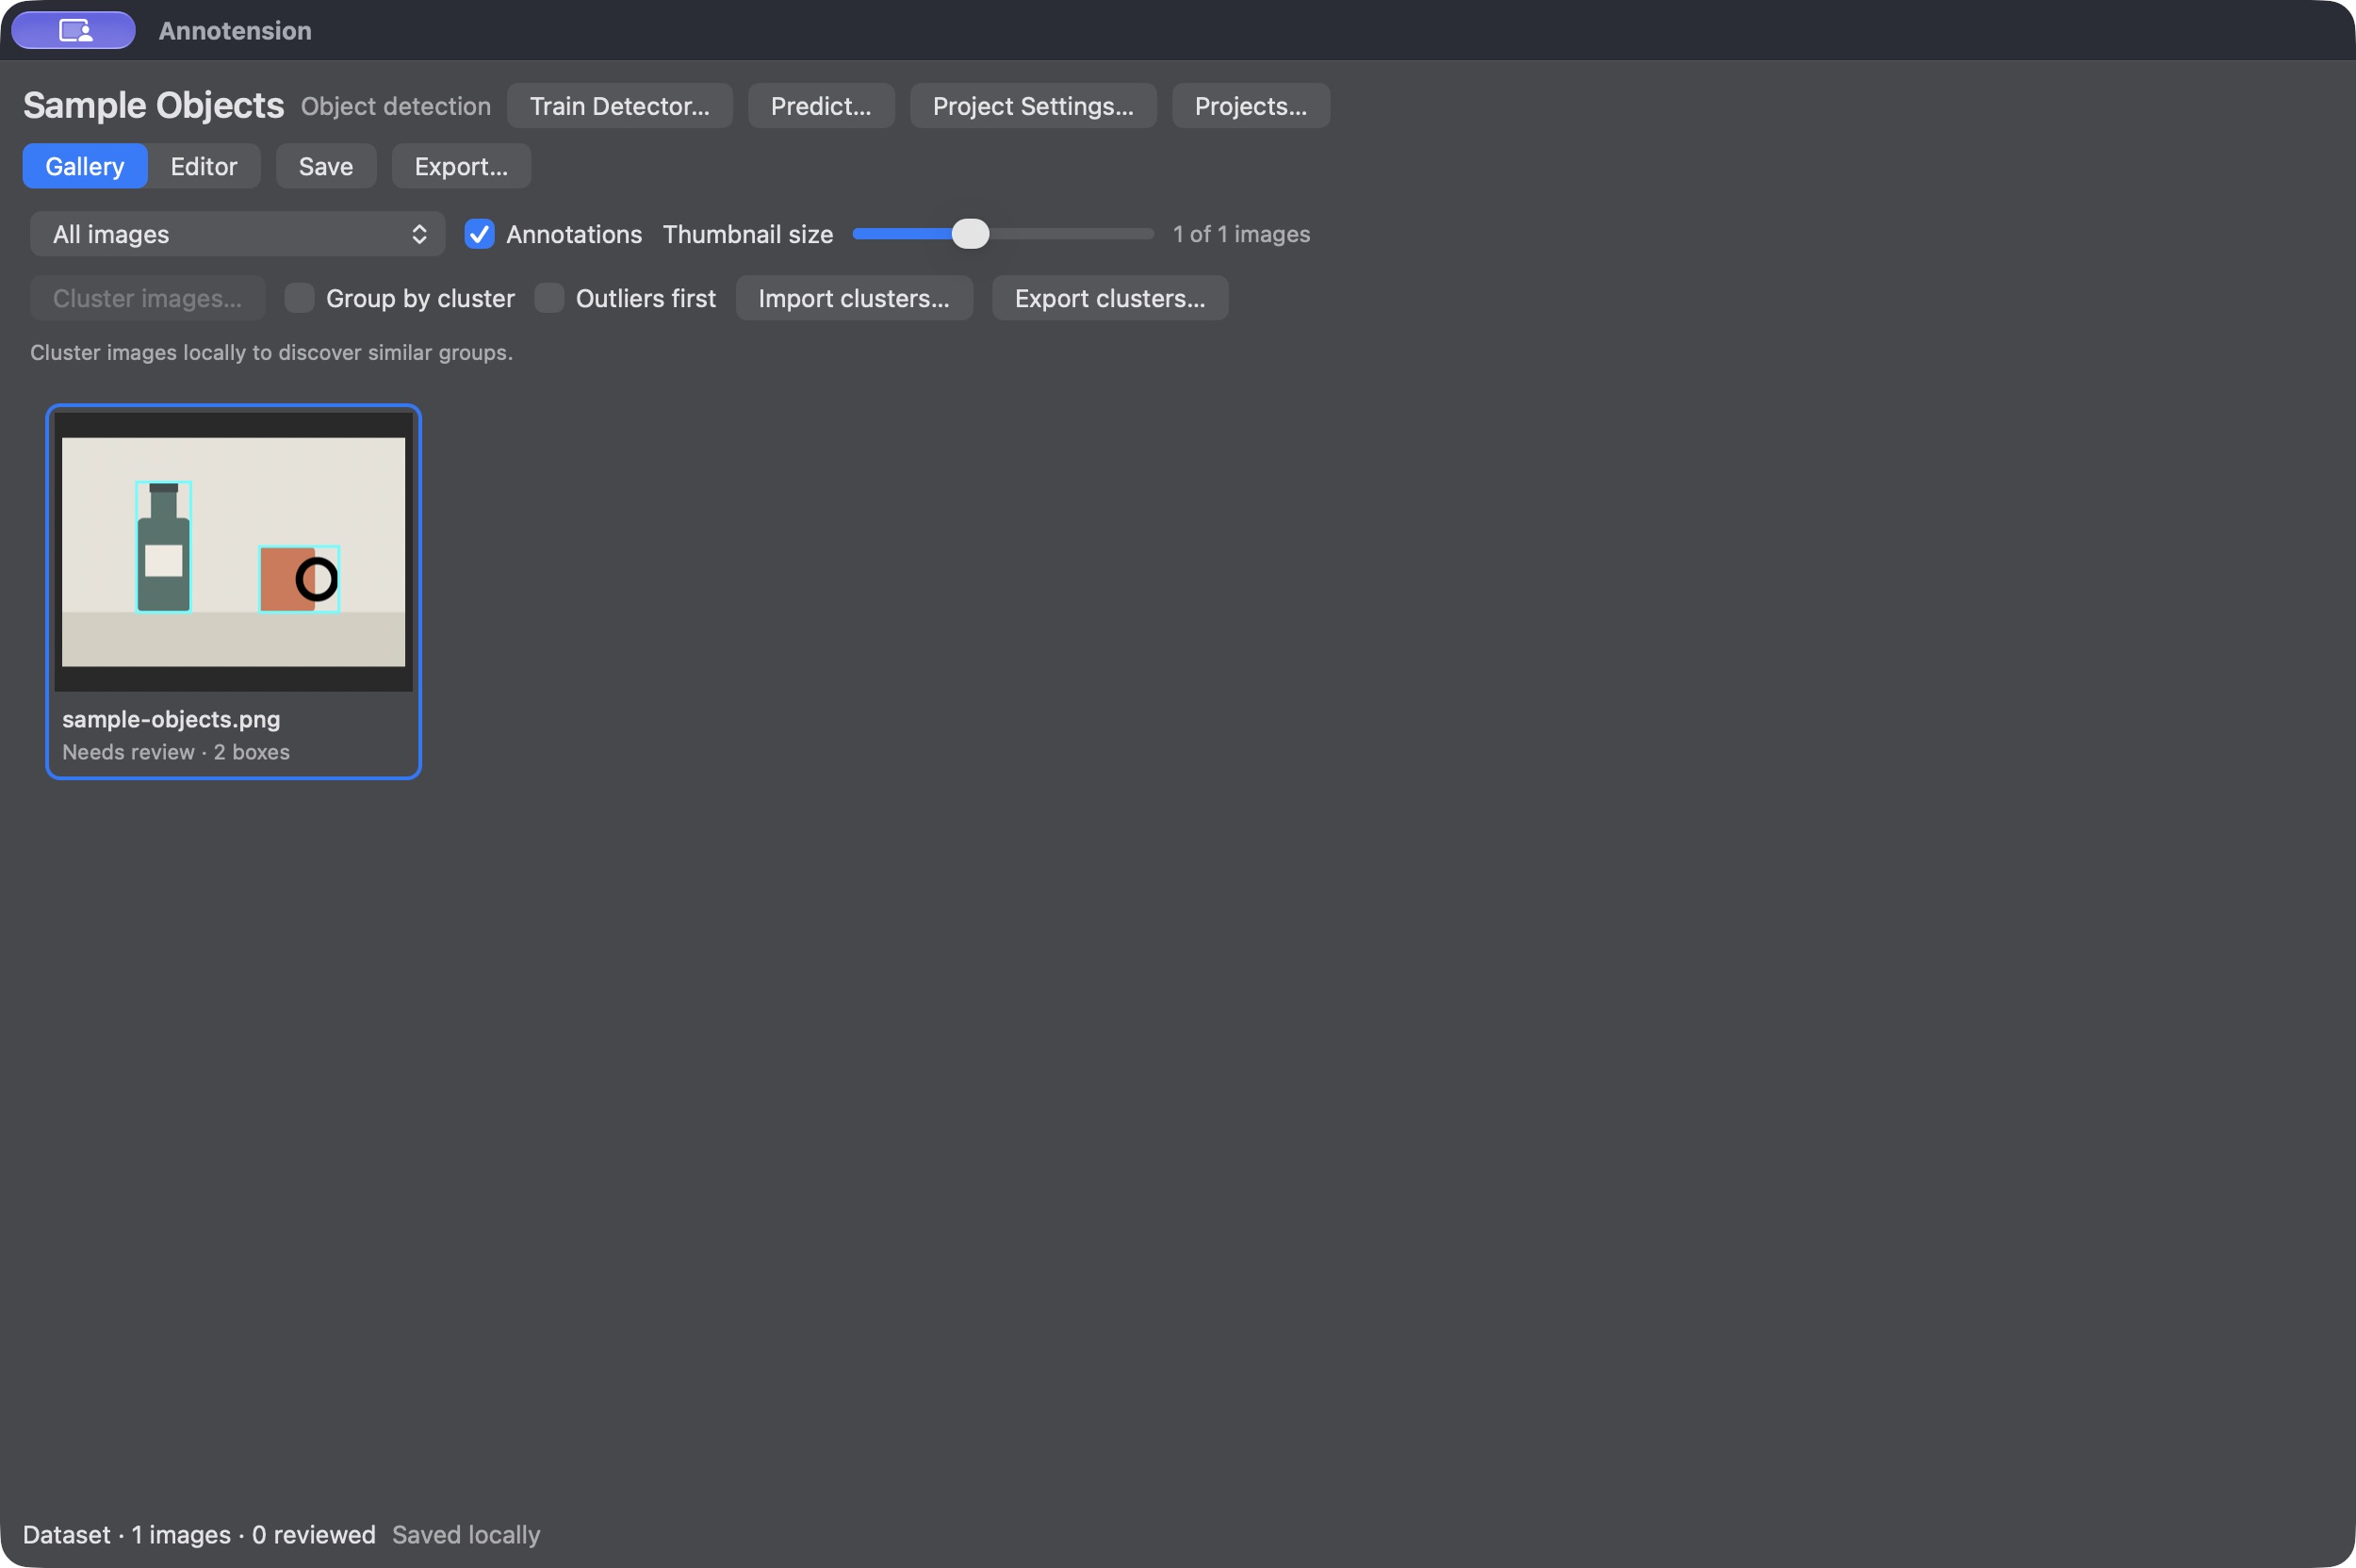Viewport: 2356px width, 1568px height.
Task: Click the Sample Objects project title
Action: click(x=153, y=105)
